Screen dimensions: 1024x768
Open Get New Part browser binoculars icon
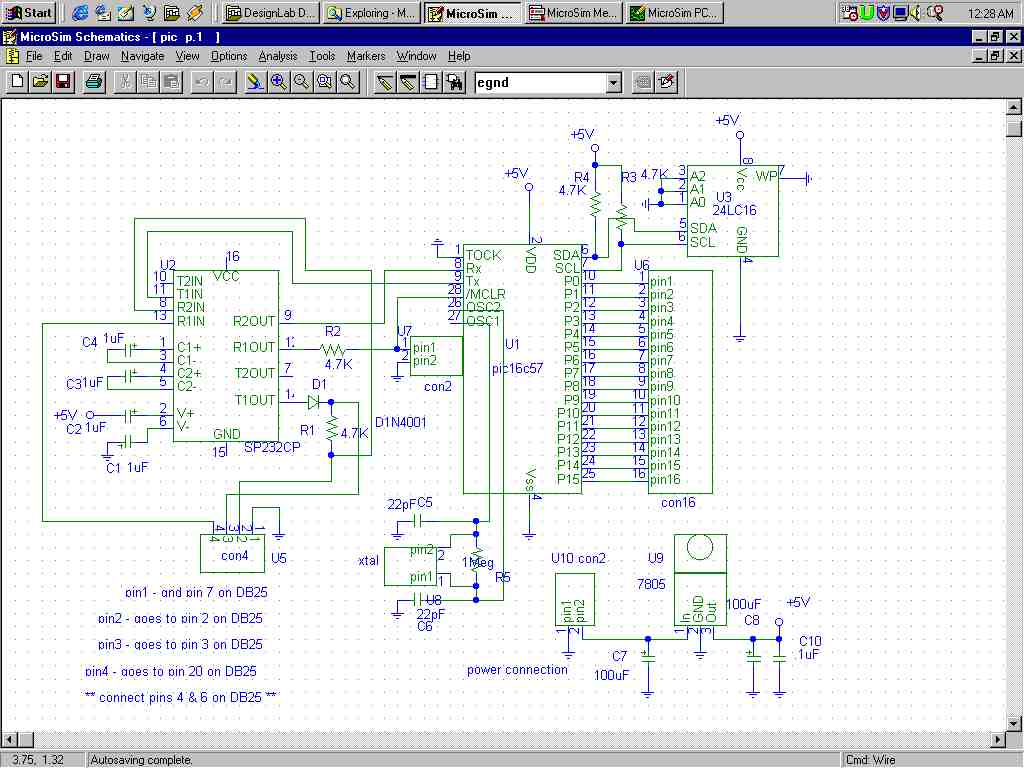(x=455, y=82)
